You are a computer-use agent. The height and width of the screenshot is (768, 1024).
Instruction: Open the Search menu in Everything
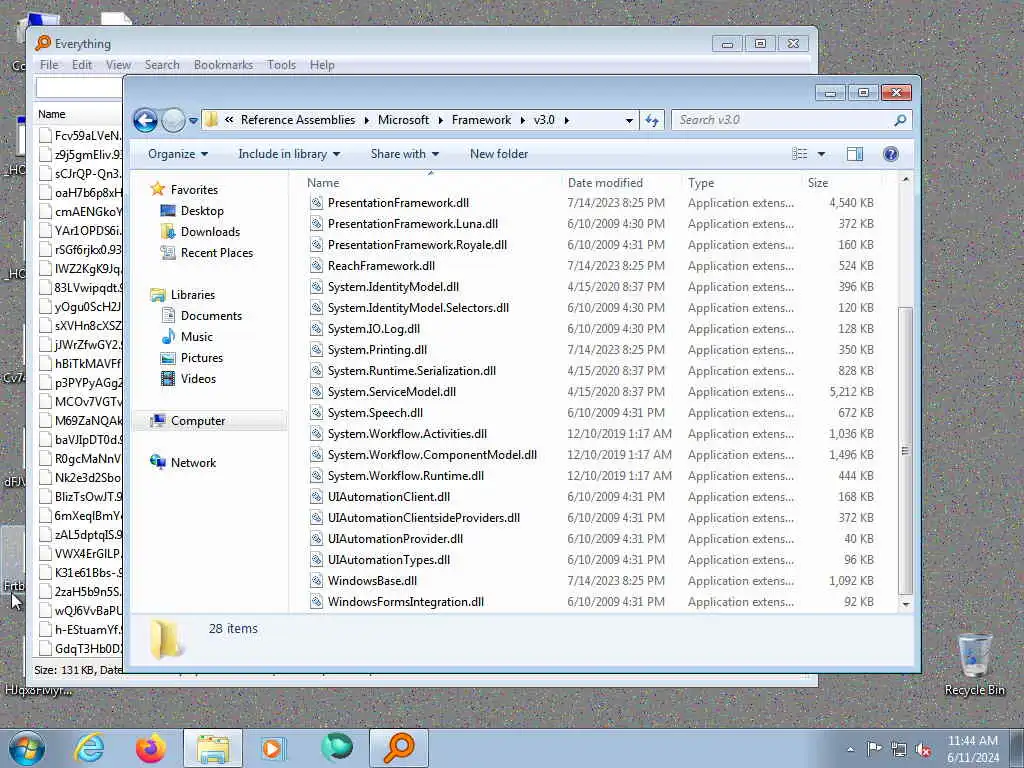(162, 65)
